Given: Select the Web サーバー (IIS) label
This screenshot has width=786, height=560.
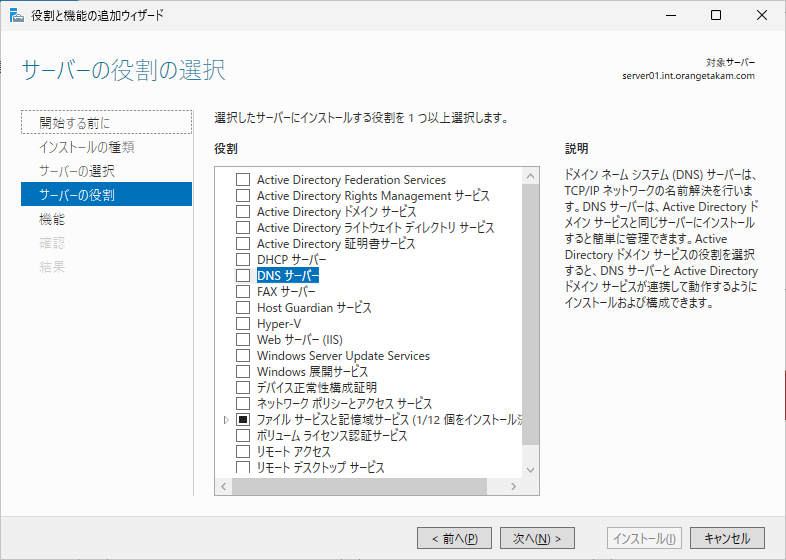Looking at the screenshot, I should [x=300, y=340].
